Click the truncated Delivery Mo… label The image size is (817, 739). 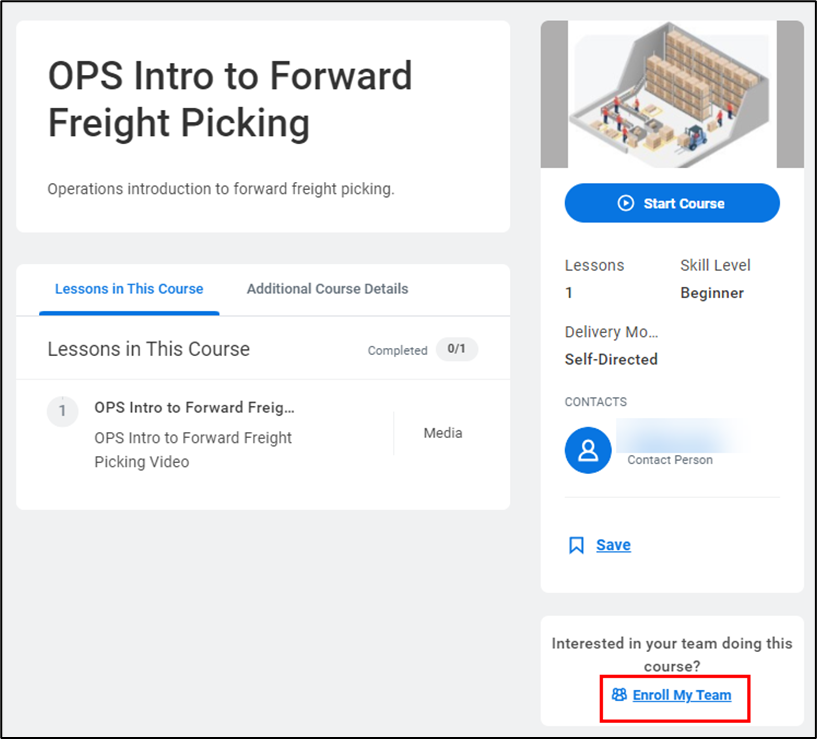(611, 332)
